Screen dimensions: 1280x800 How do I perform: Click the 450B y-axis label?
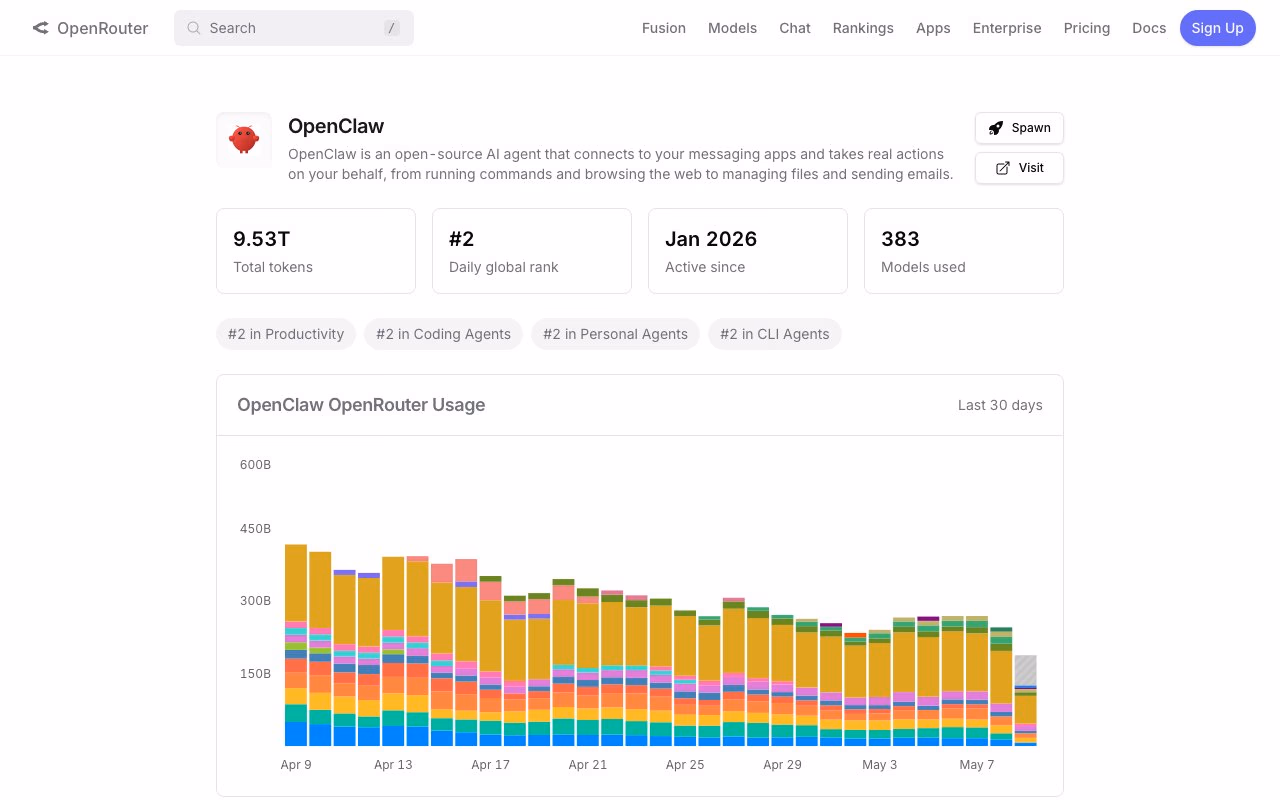pos(255,529)
